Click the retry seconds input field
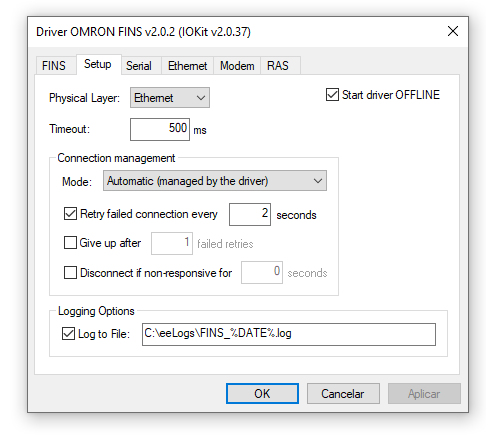The height and width of the screenshot is (436, 486). point(250,214)
